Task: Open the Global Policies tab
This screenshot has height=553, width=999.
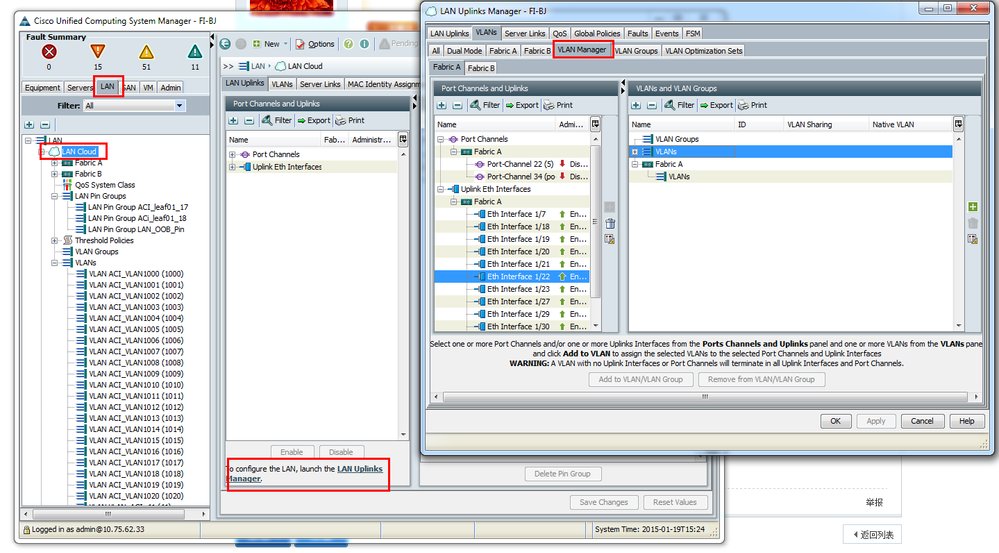Action: (597, 33)
